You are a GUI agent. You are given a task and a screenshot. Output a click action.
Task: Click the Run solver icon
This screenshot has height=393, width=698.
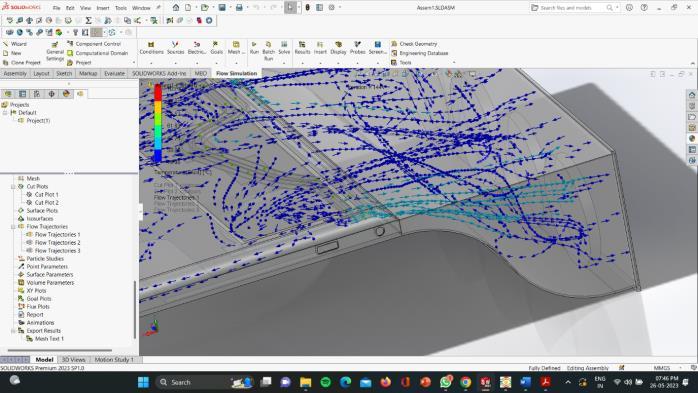coord(254,48)
